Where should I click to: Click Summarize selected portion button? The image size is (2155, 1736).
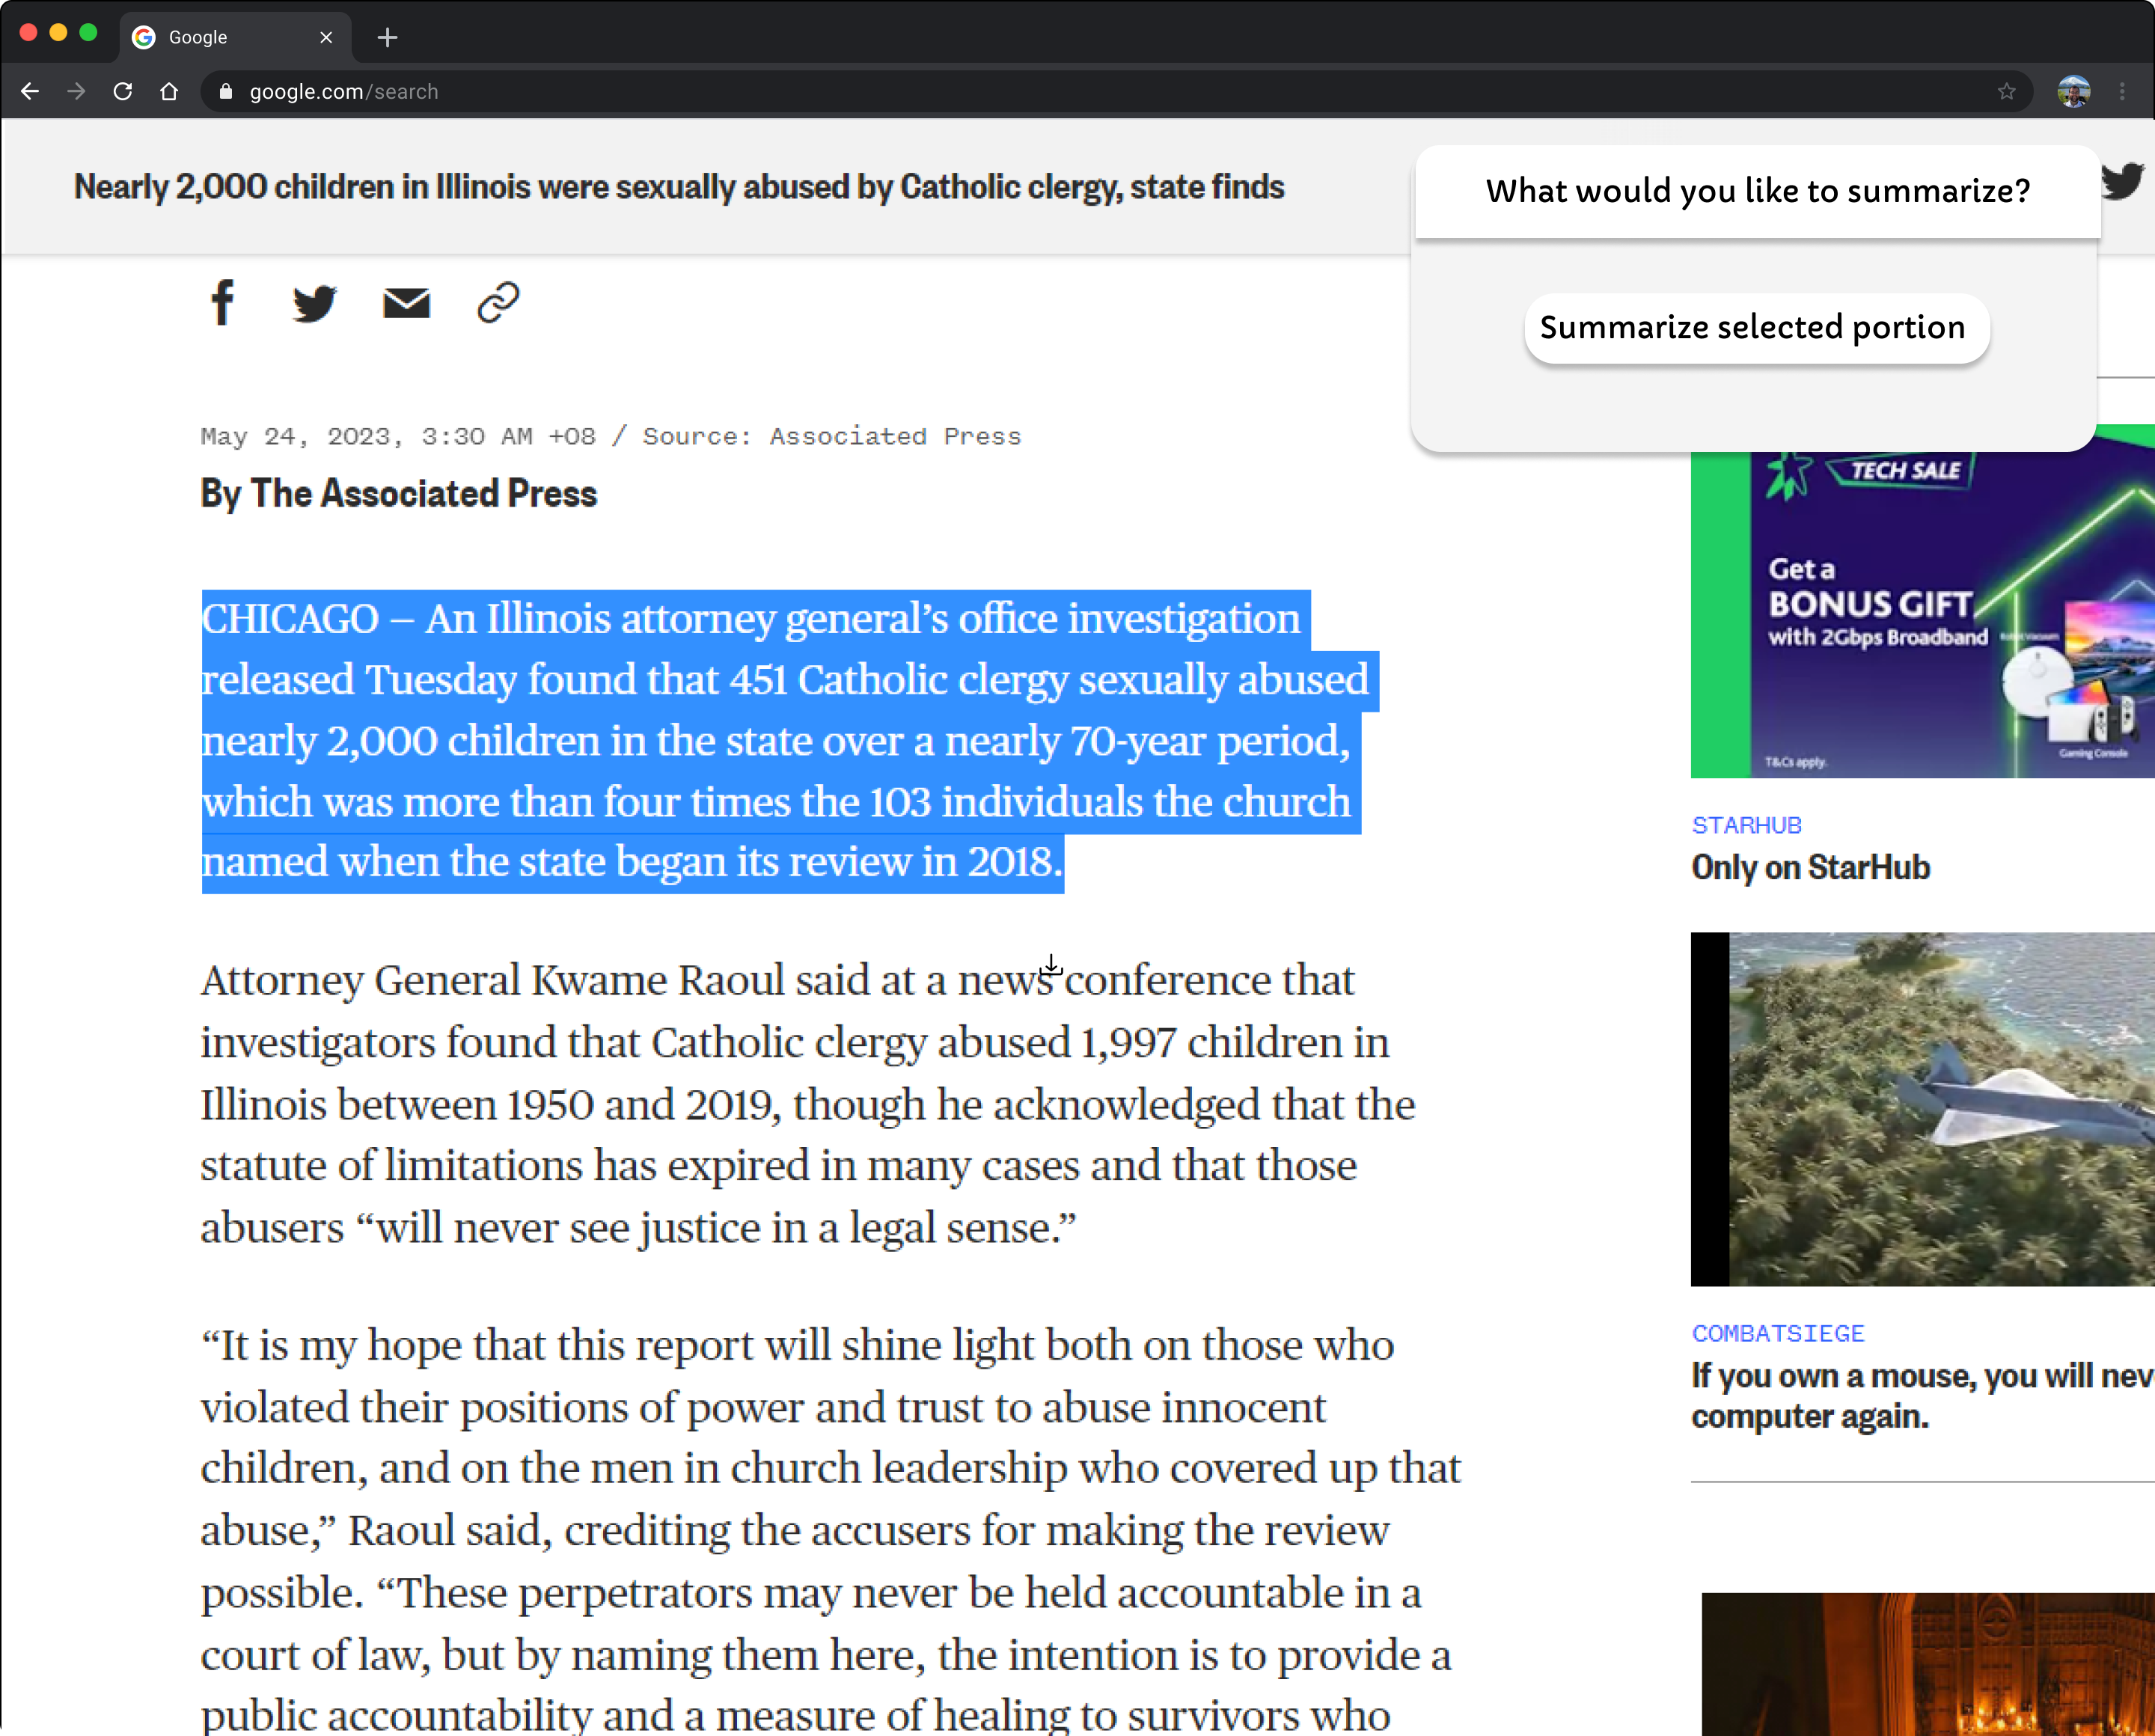point(1756,328)
